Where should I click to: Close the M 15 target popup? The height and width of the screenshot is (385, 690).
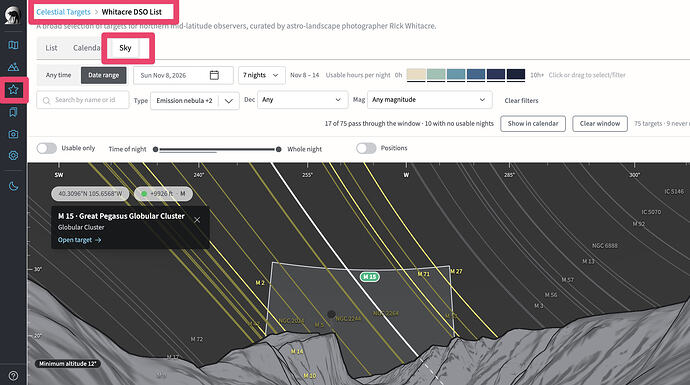[197, 220]
